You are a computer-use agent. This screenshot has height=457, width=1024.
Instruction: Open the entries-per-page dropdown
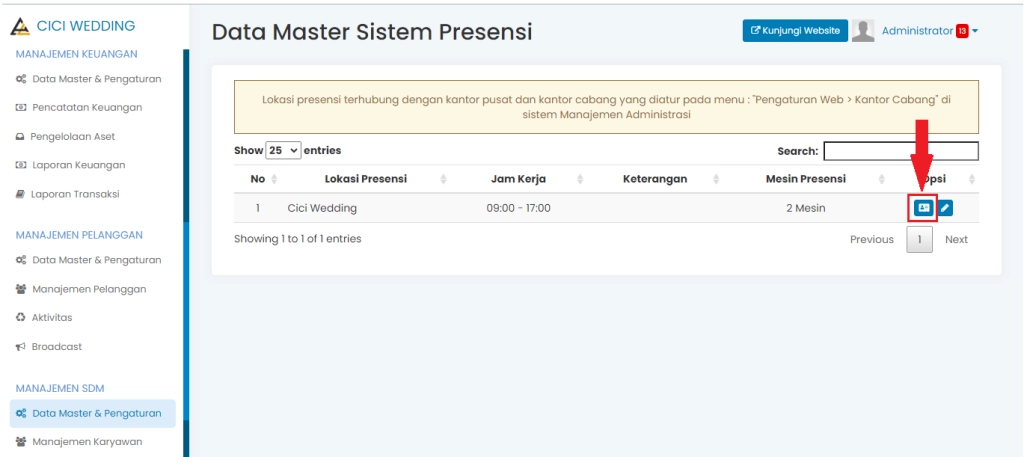pos(284,151)
